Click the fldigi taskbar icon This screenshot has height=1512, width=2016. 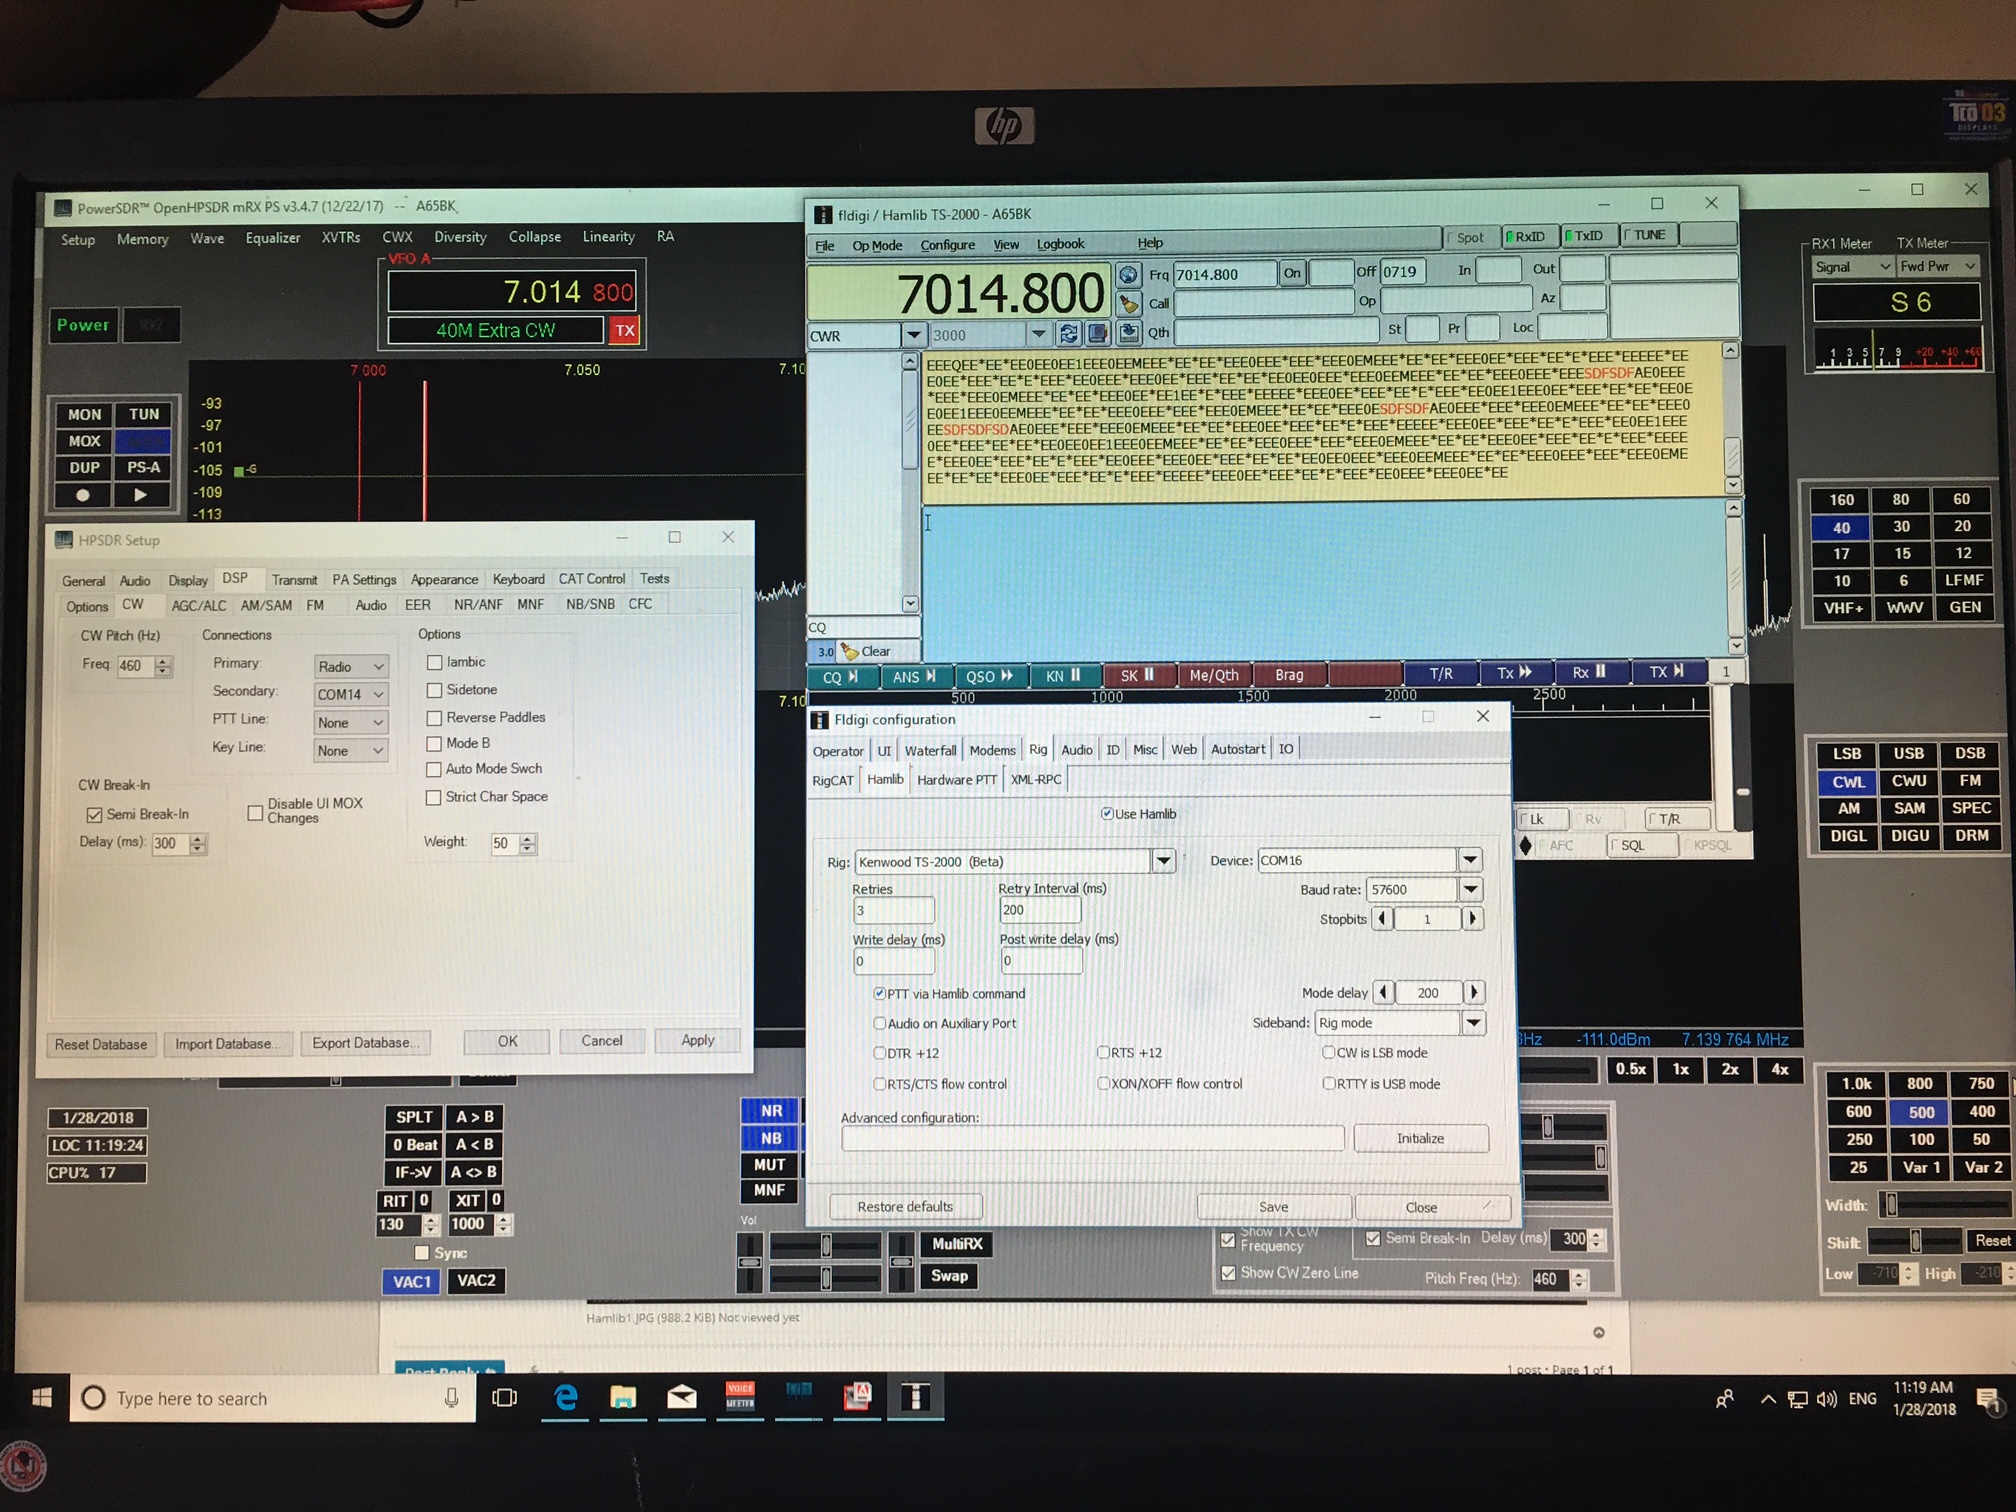coord(915,1396)
